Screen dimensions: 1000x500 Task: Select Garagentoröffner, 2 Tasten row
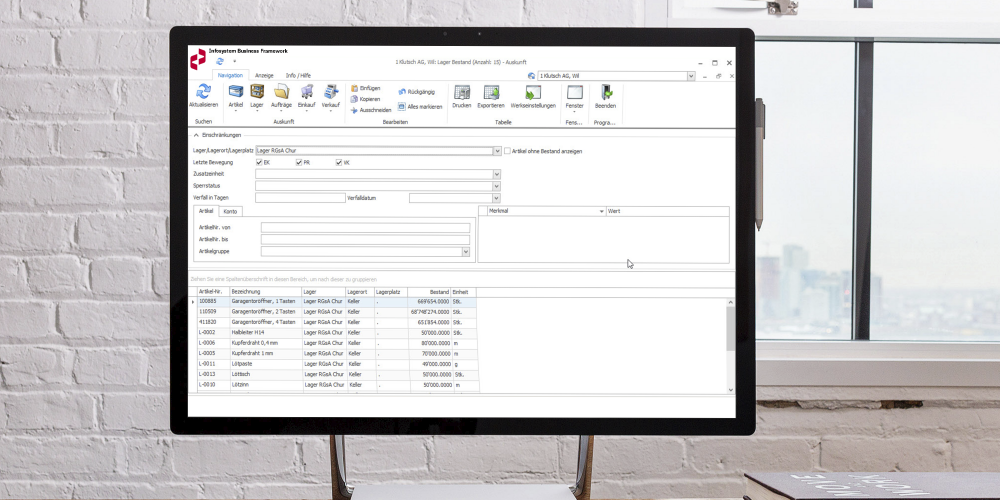coord(336,312)
